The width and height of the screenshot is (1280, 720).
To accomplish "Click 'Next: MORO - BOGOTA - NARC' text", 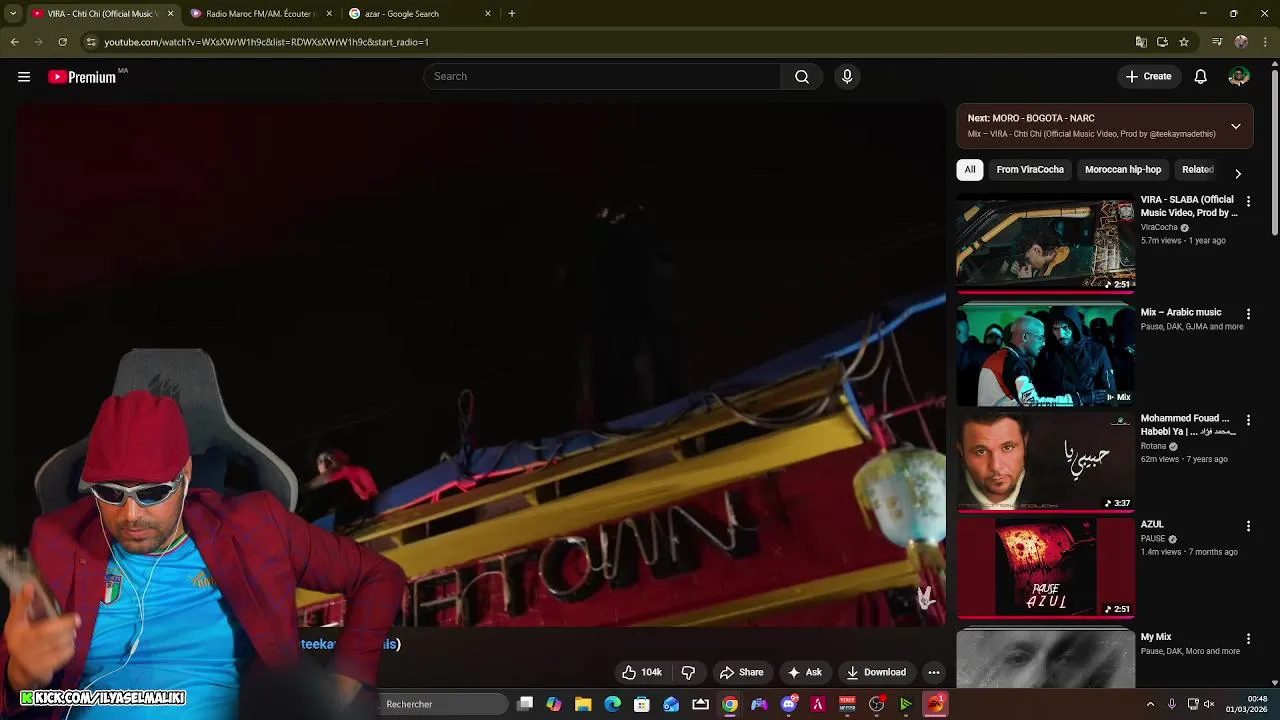I will coord(1031,118).
